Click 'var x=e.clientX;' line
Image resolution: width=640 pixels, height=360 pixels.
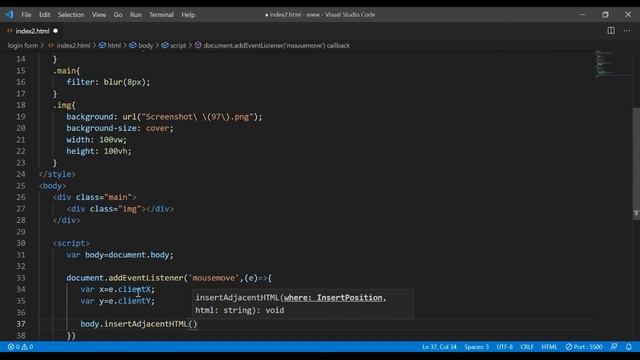pyautogui.click(x=118, y=289)
